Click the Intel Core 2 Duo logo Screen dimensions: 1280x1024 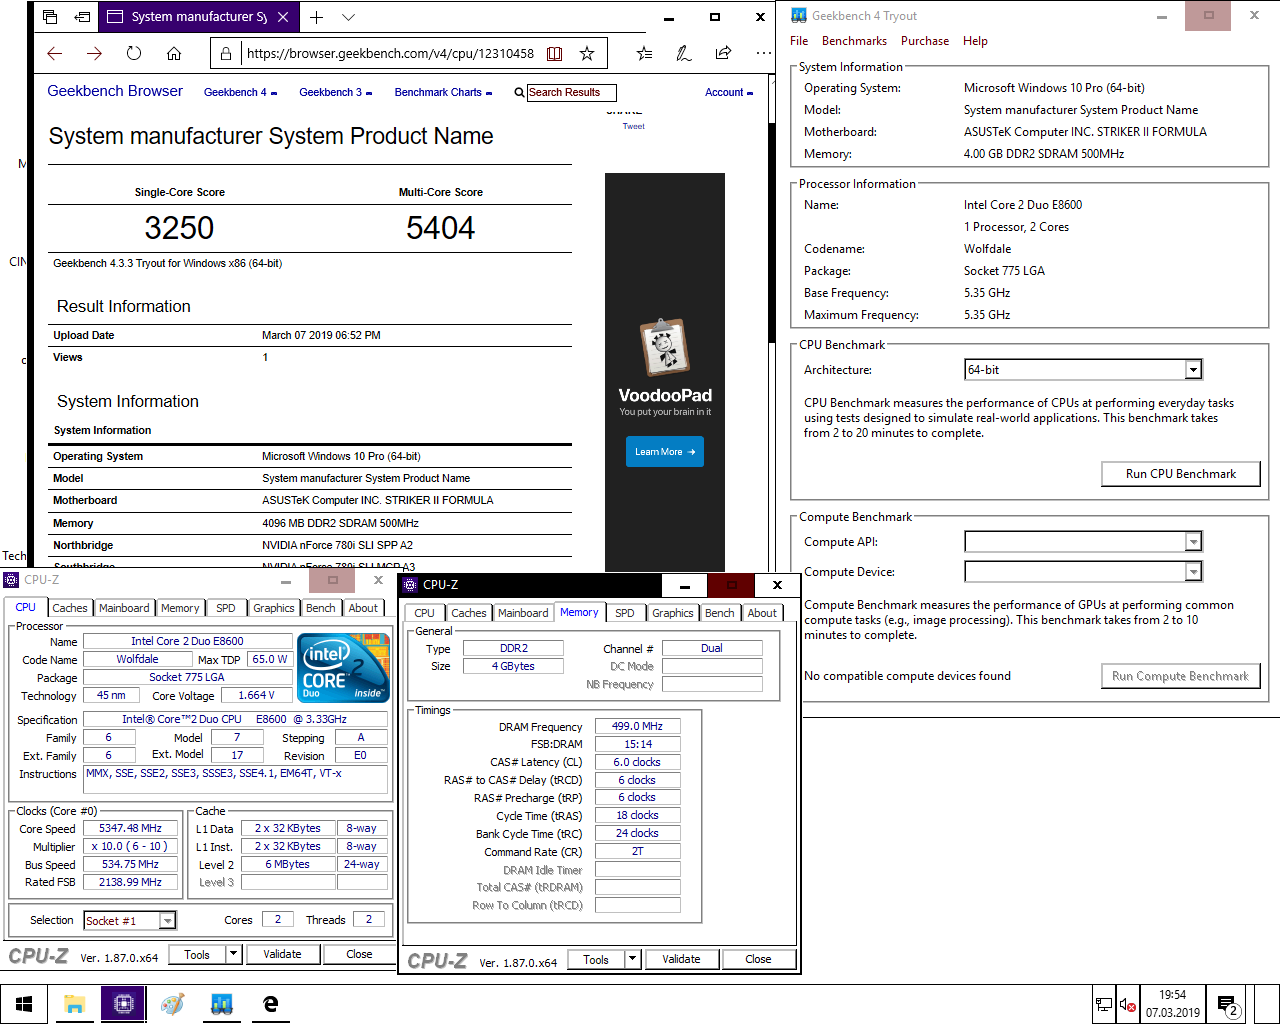(344, 667)
